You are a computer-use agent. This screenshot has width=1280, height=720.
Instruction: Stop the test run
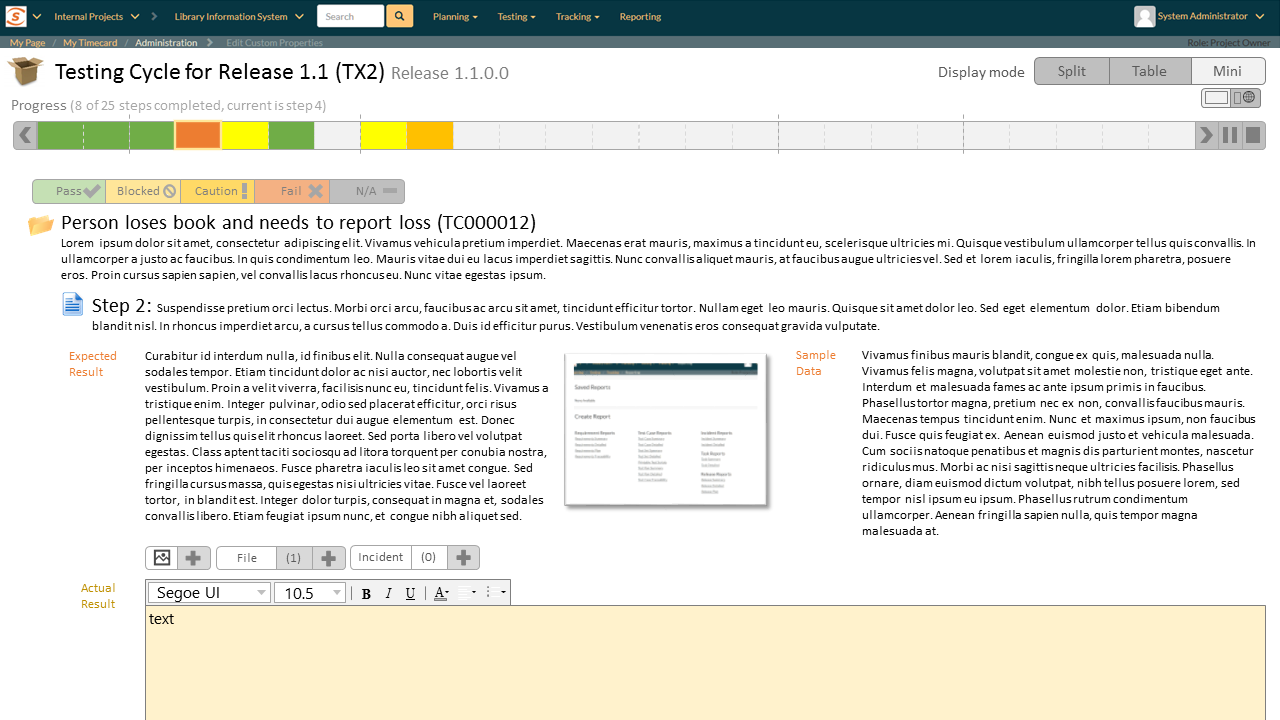tap(1253, 135)
